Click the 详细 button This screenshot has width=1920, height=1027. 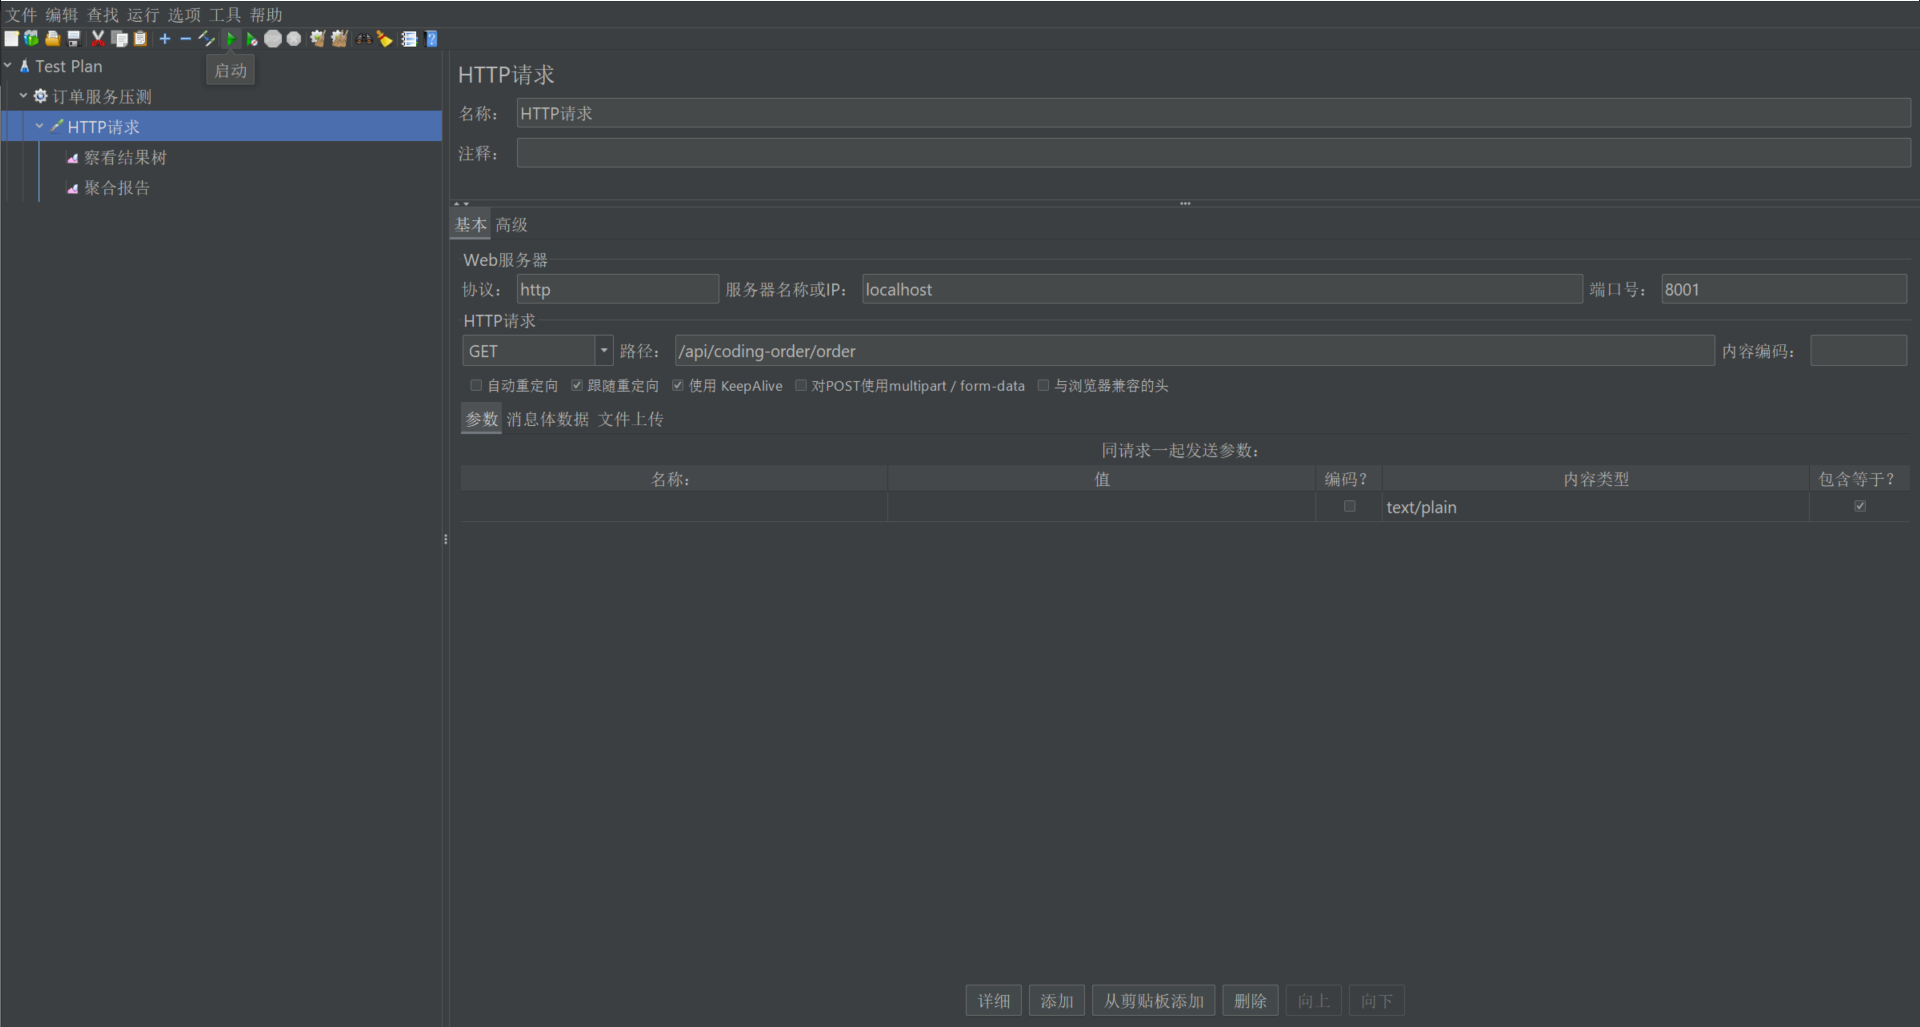[x=994, y=1001]
